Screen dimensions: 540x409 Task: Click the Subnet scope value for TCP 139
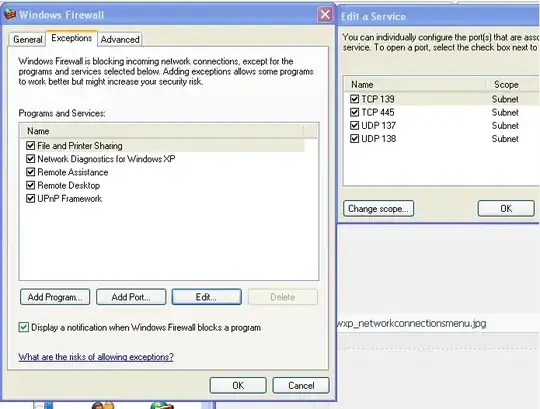pyautogui.click(x=505, y=99)
